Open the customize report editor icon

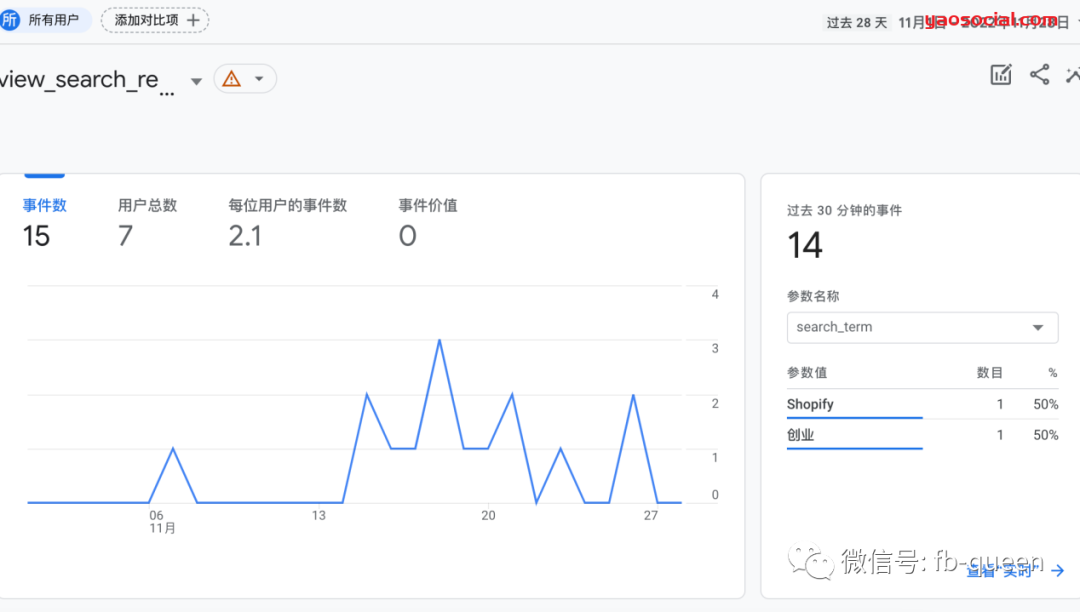click(1001, 74)
